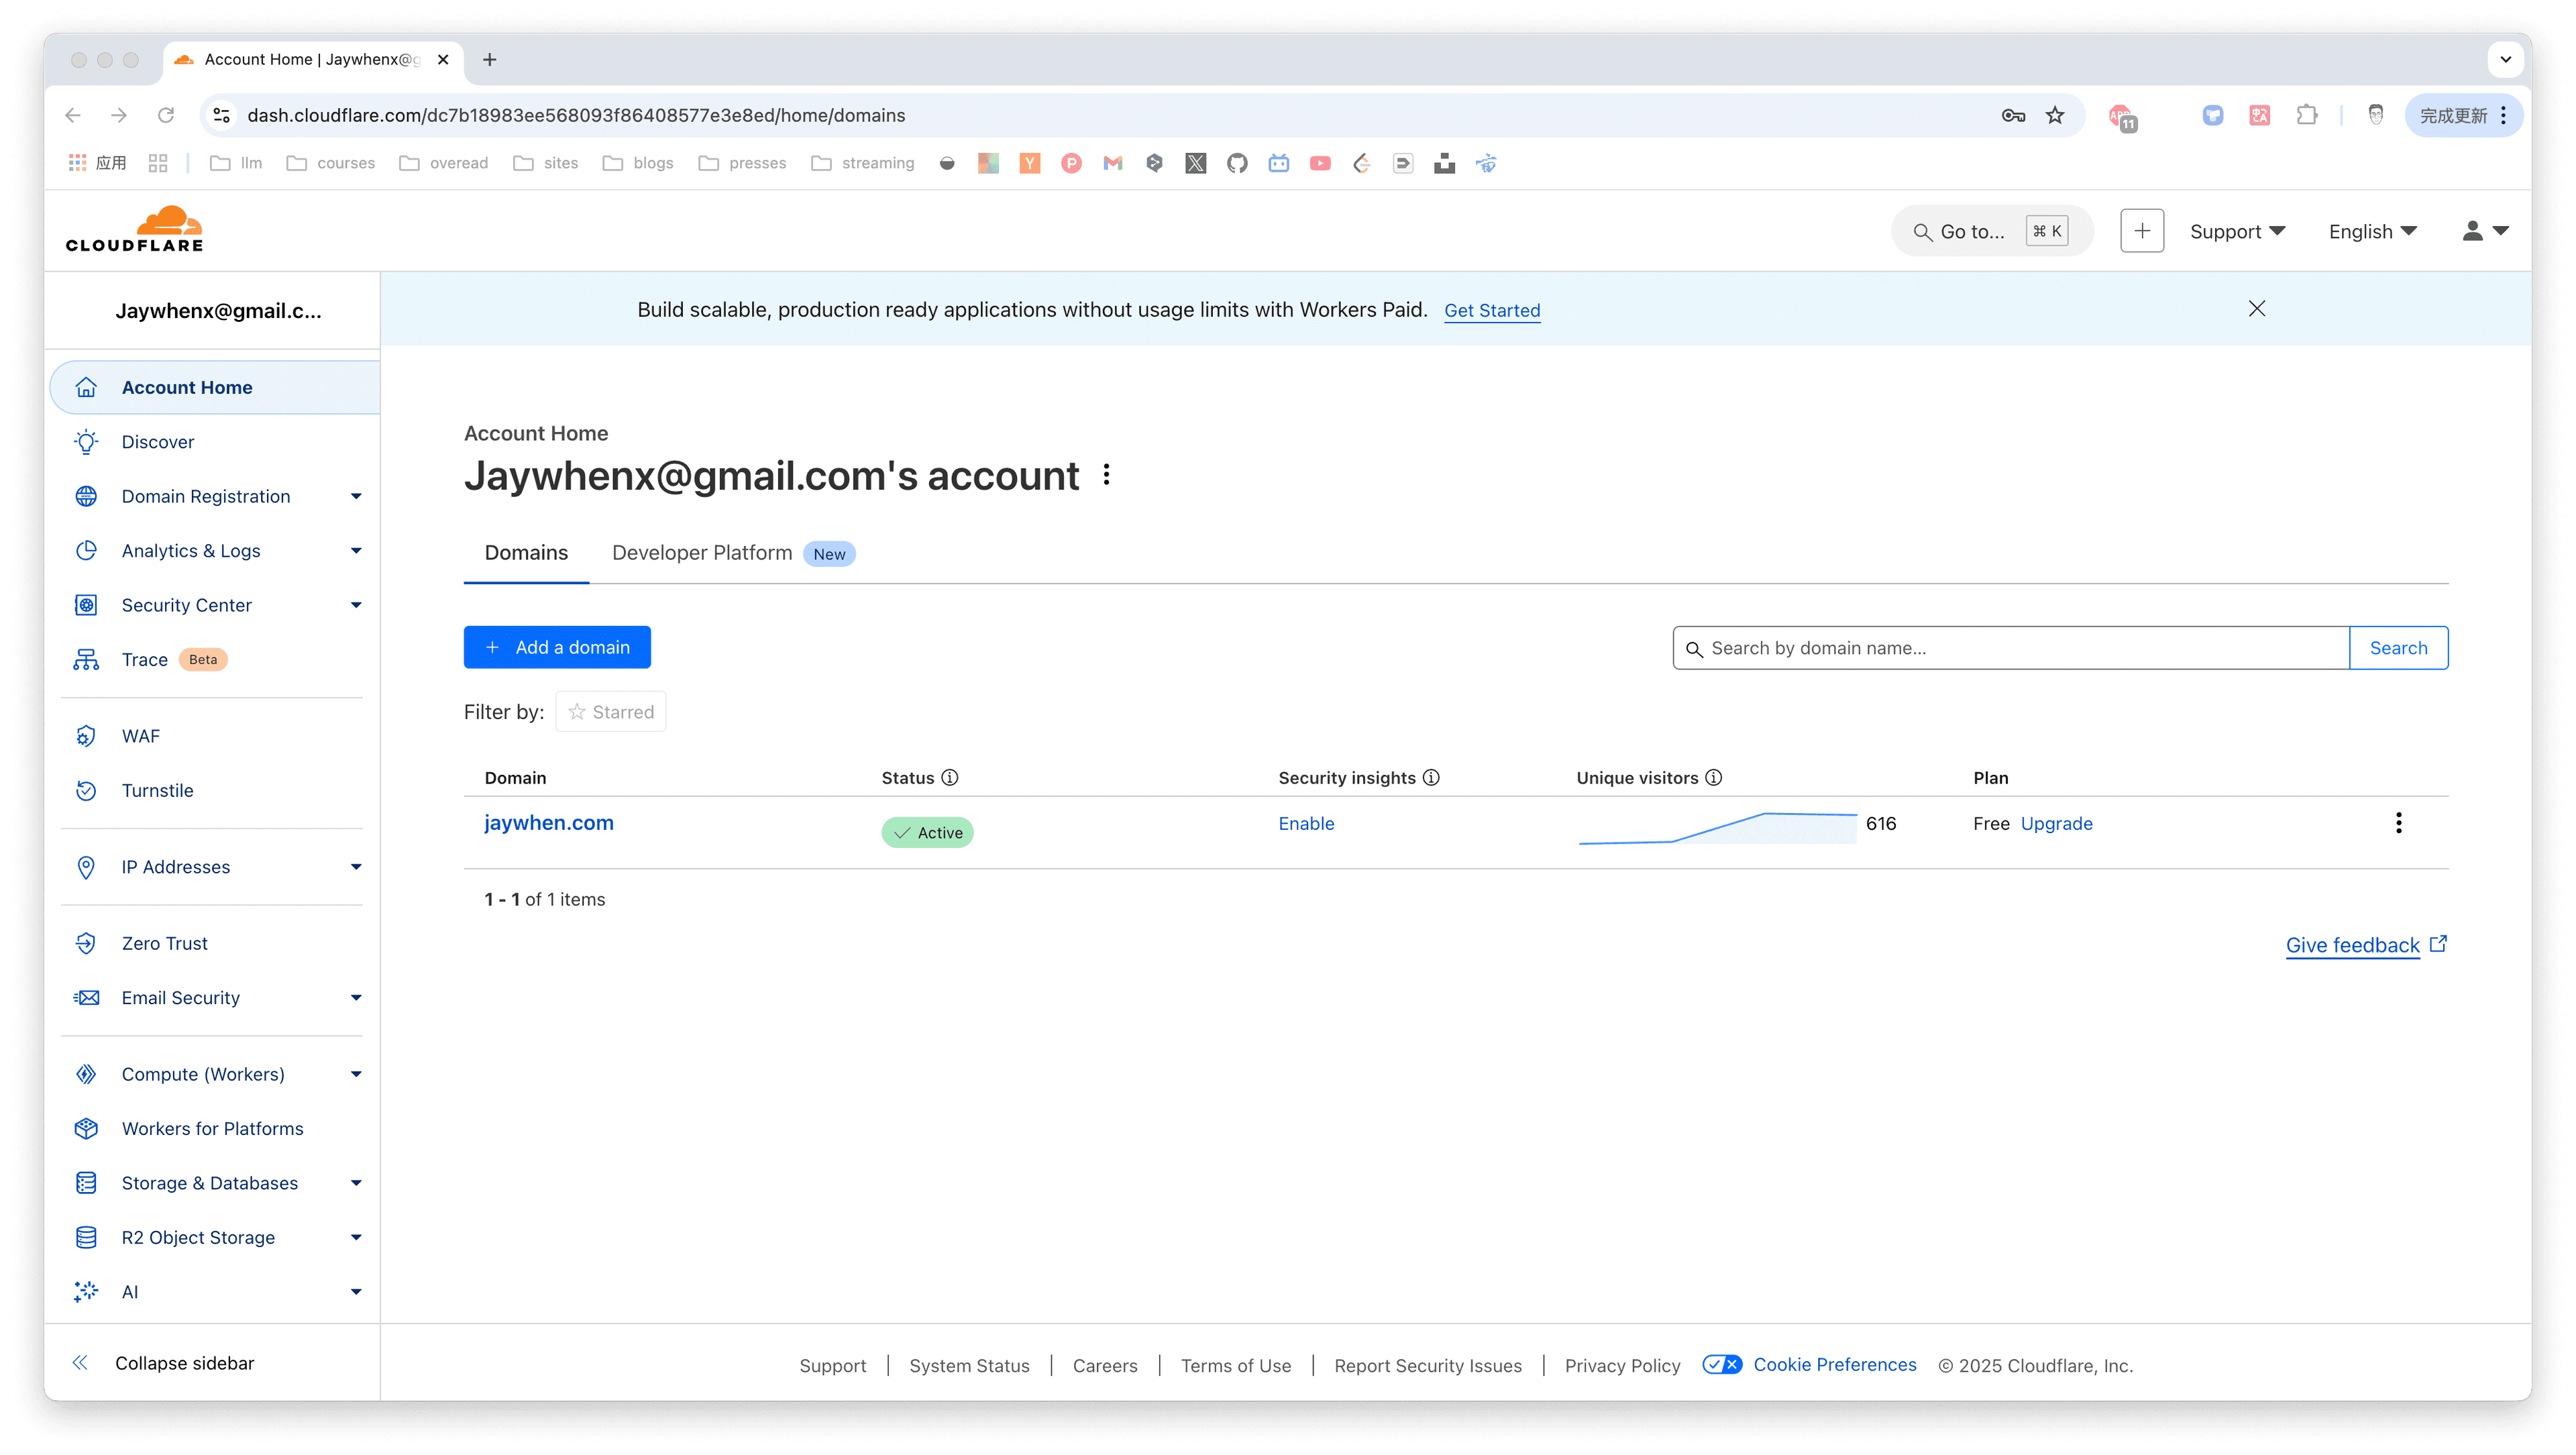Select the Account Home browser tab
This screenshot has height=1455, width=2576.
(313, 59)
